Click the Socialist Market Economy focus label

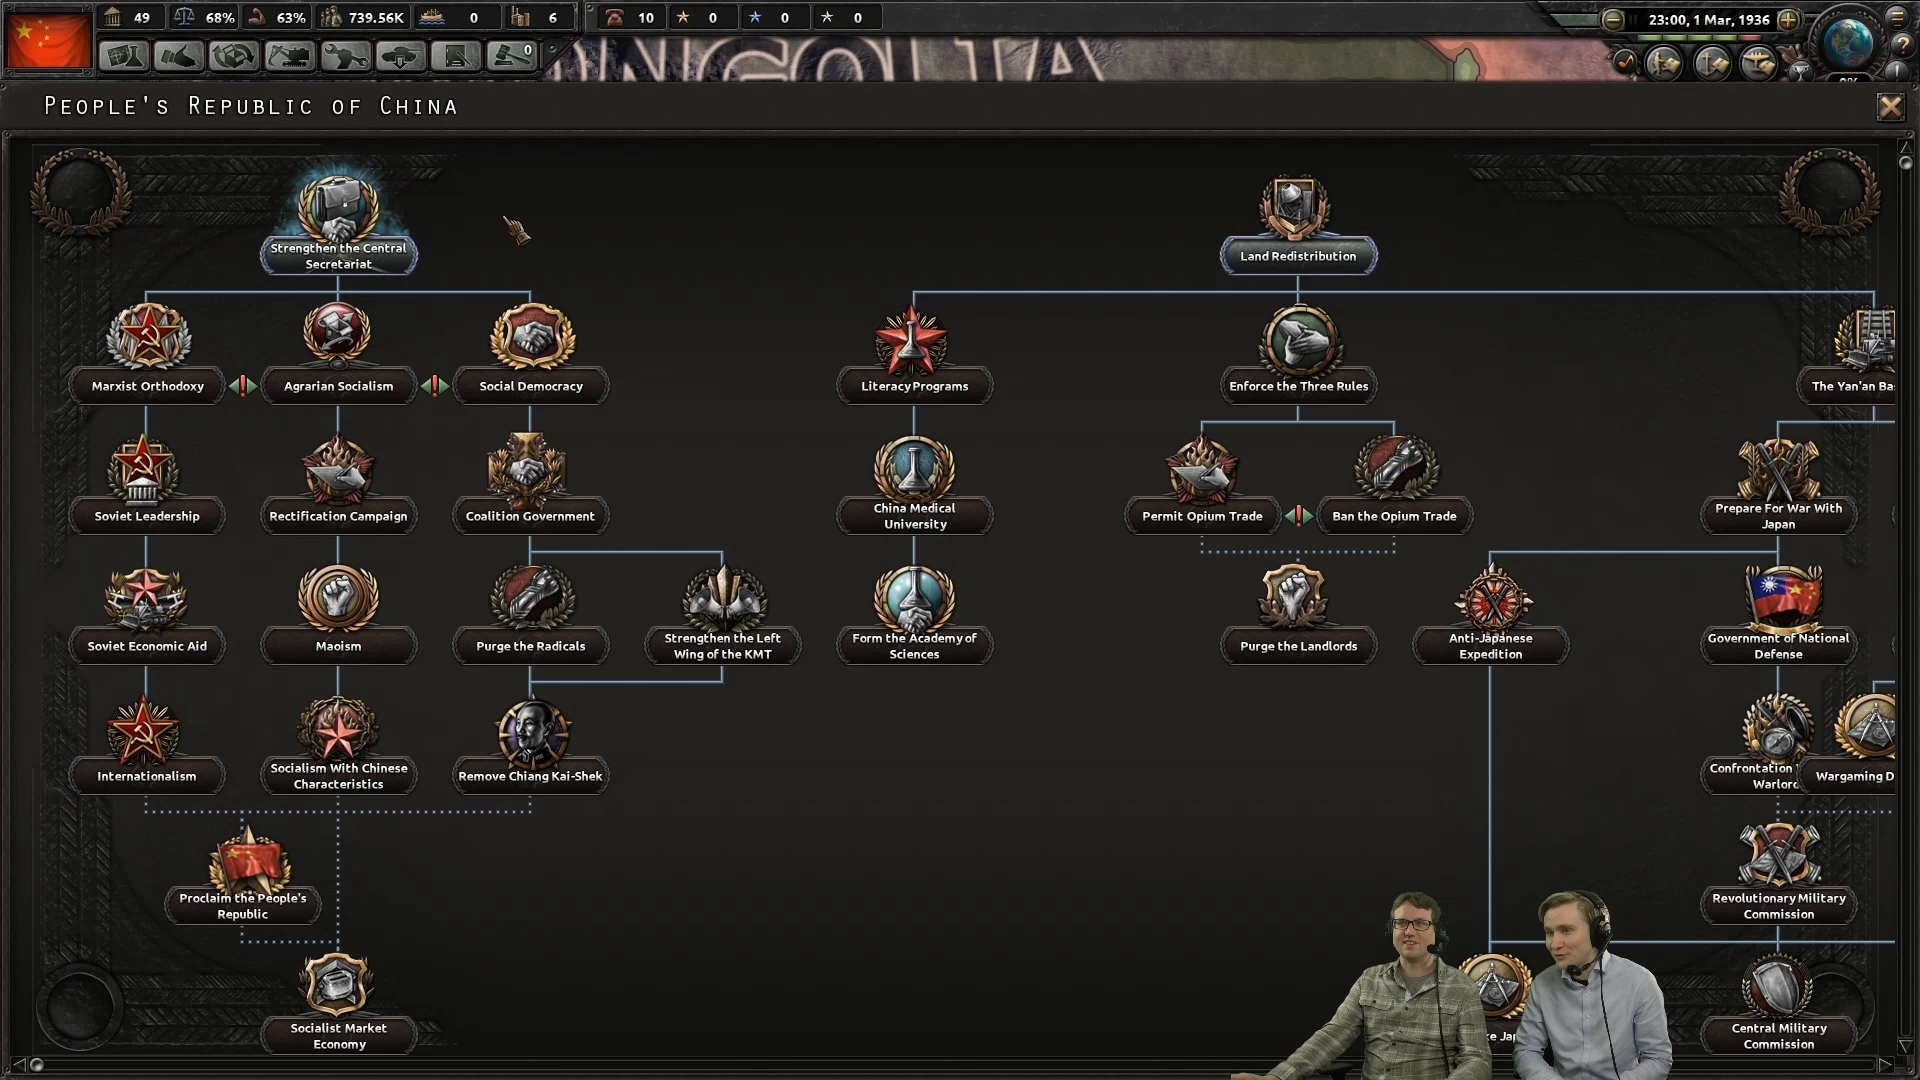pos(339,1036)
